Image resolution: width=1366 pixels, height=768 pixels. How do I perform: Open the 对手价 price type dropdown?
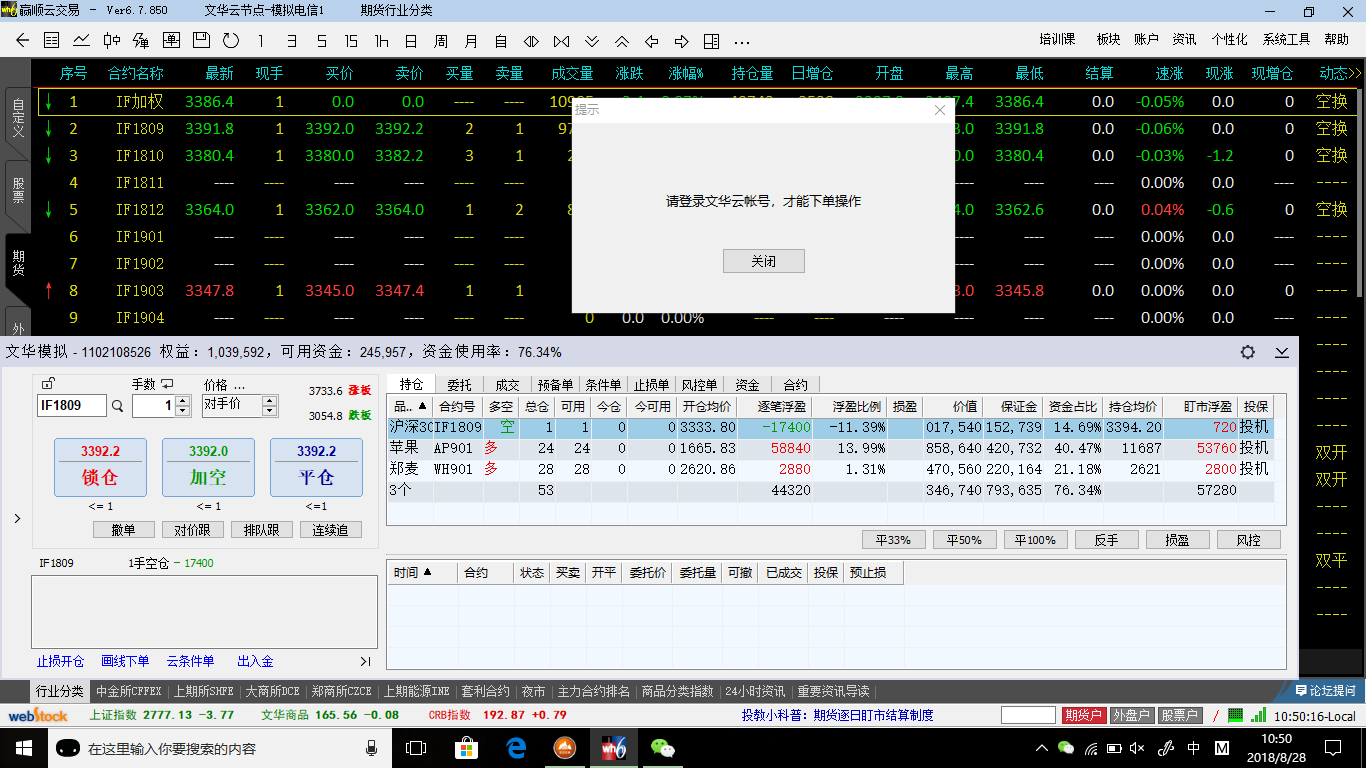click(269, 405)
